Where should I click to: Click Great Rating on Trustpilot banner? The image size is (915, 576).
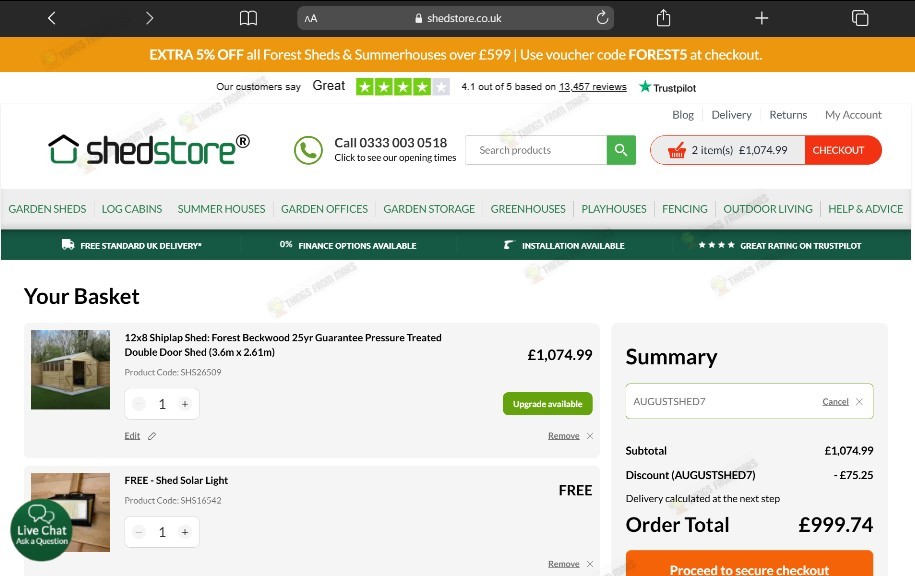tap(780, 245)
